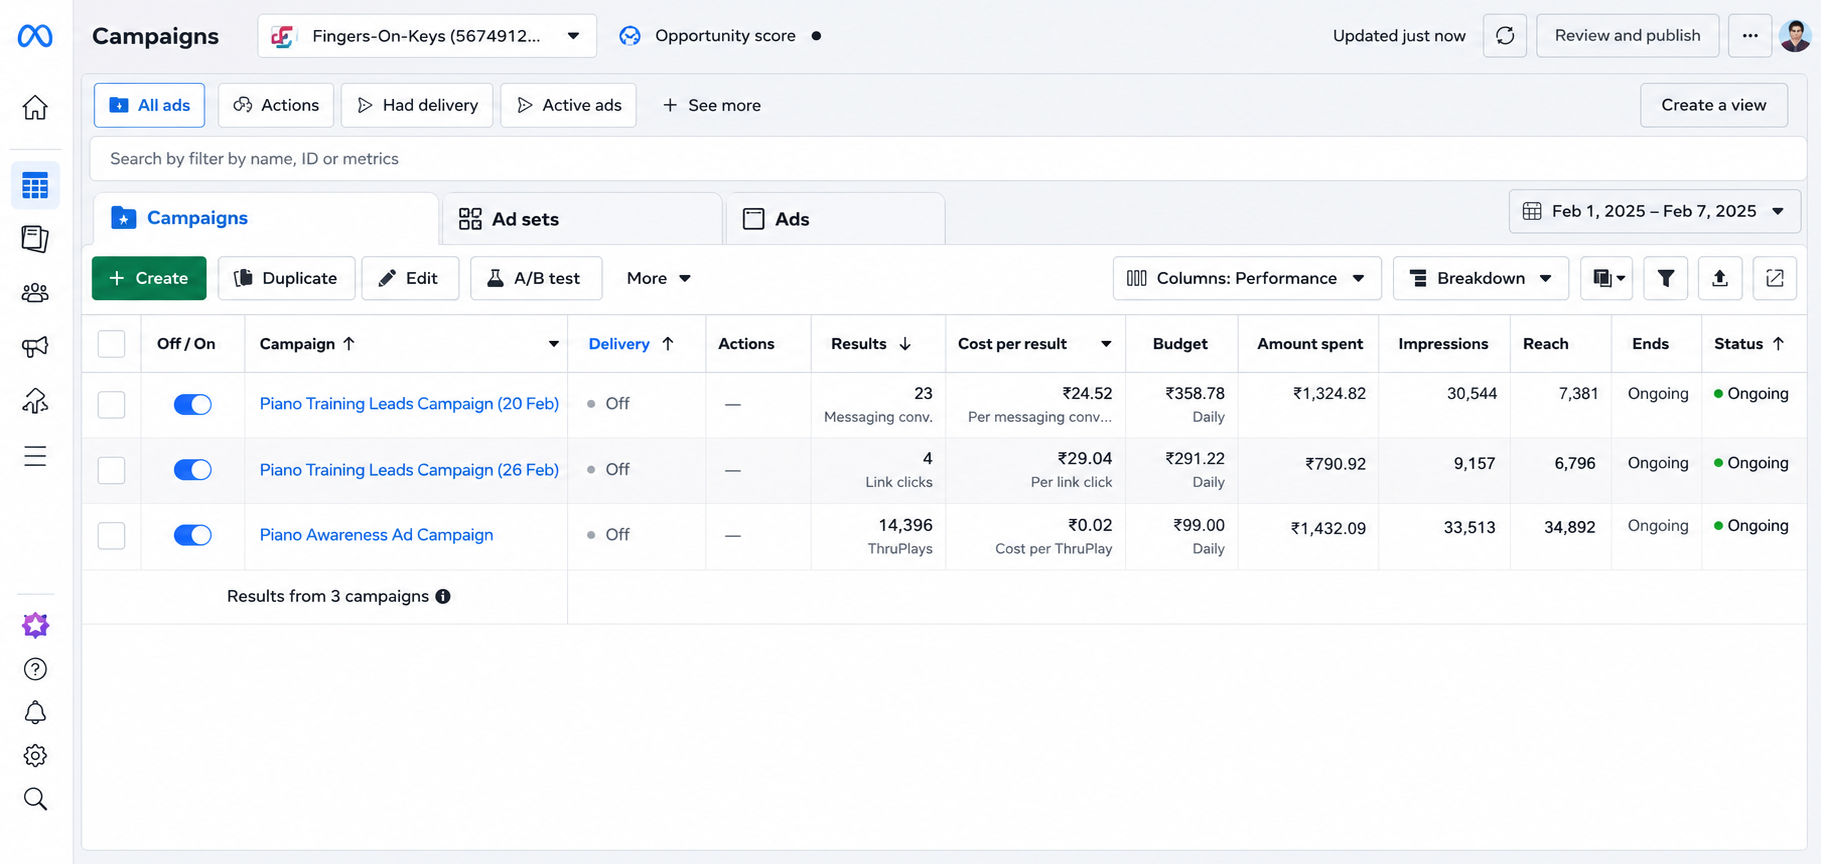This screenshot has width=1821, height=864.
Task: Click the search by name, ID or metrics field
Action: [947, 159]
